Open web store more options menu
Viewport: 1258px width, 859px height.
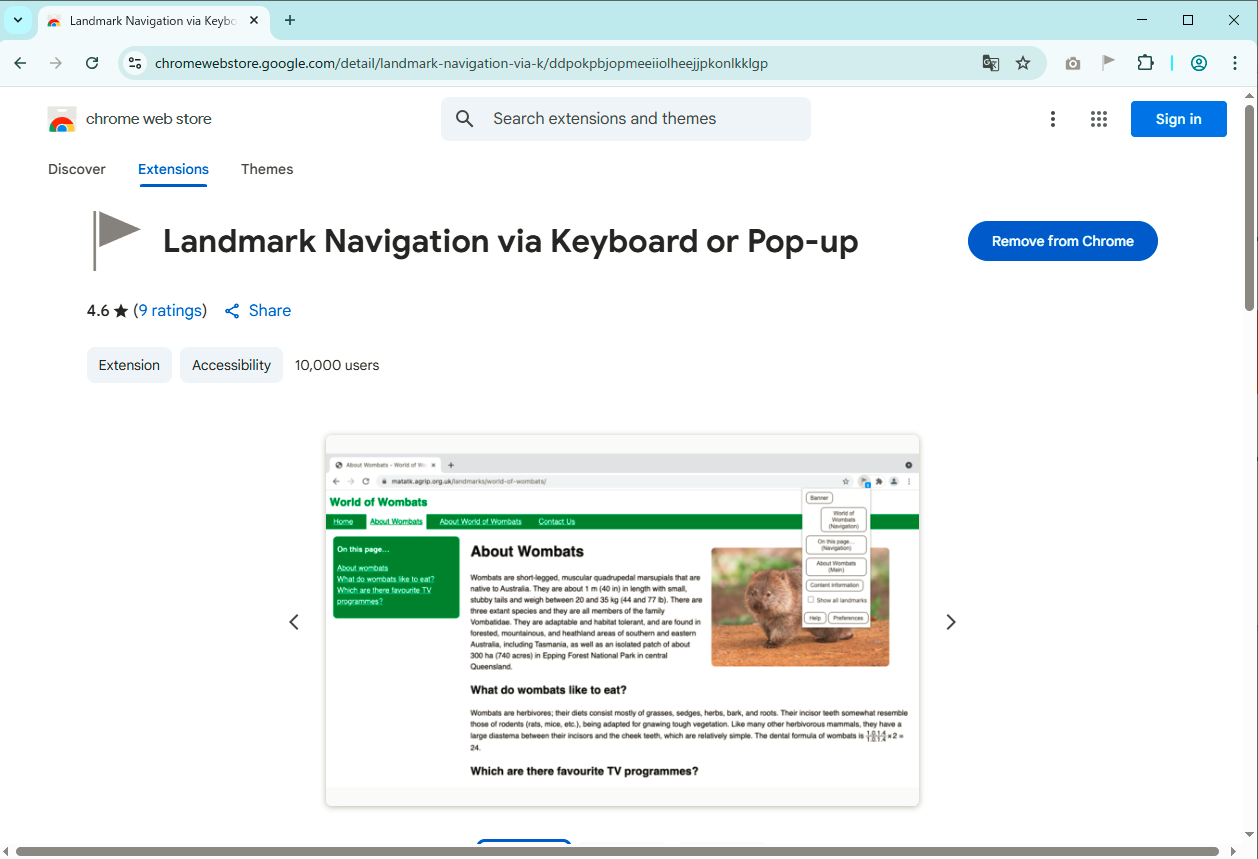click(x=1053, y=119)
